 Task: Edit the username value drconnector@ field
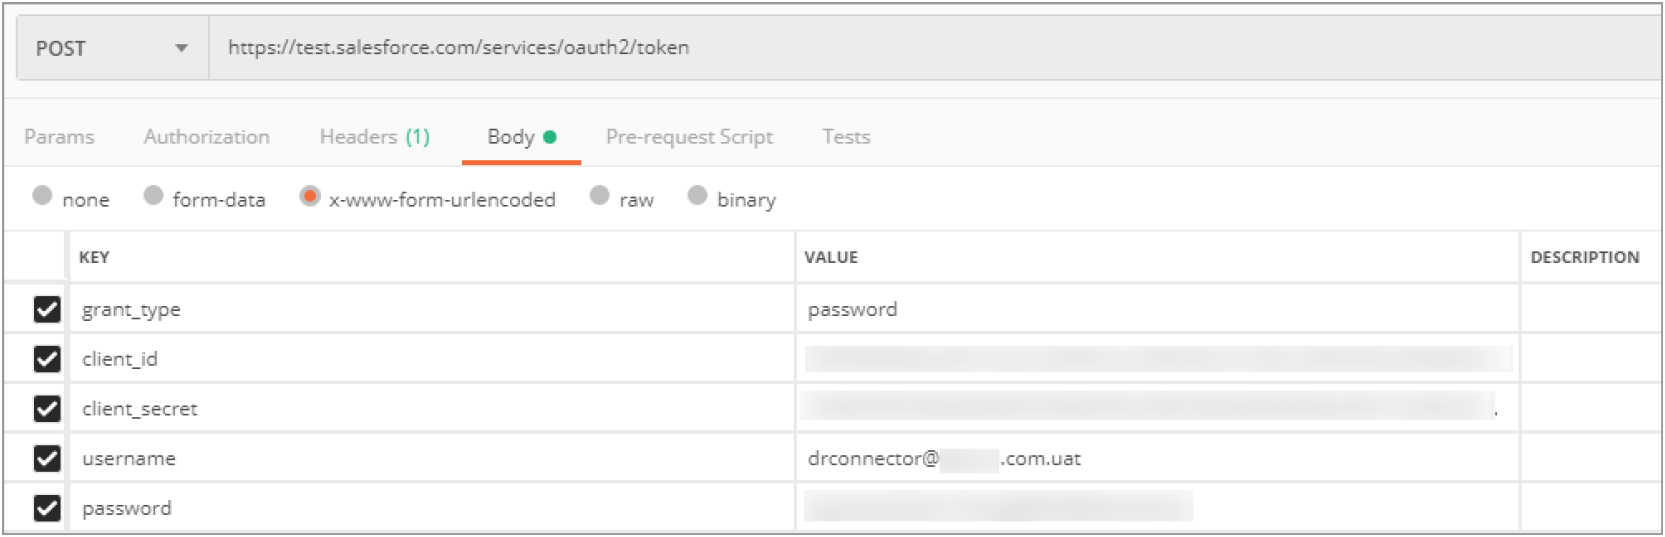pos(1158,458)
